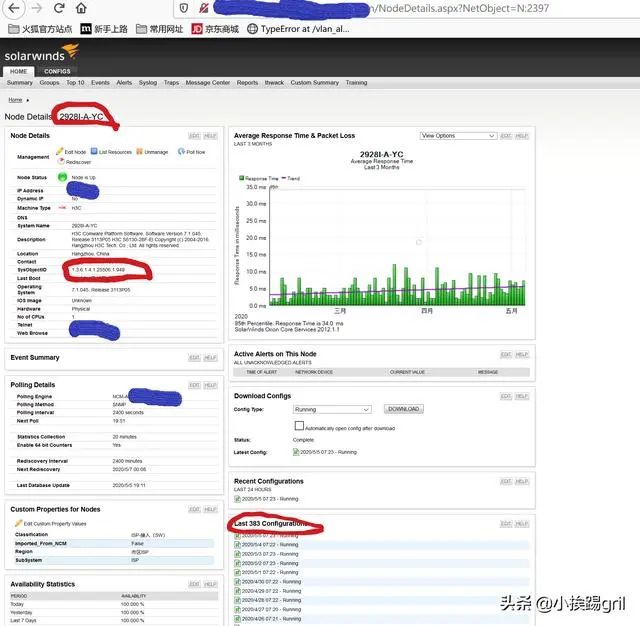Click config icon beside 2020/5/2 07:23
This screenshot has height=626, width=640.
click(x=237, y=563)
